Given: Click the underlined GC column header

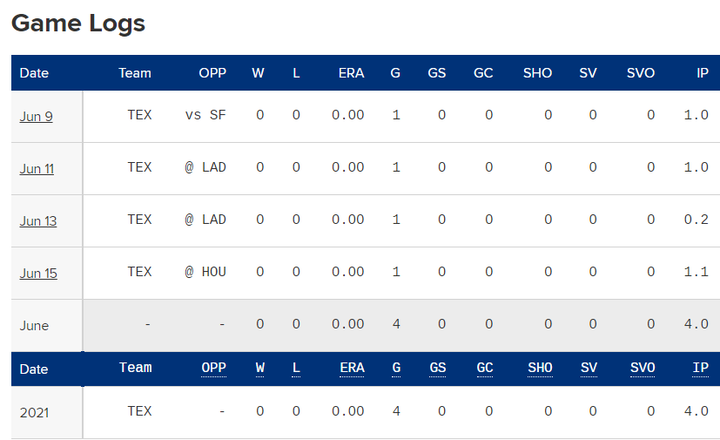Looking at the screenshot, I should coord(485,368).
